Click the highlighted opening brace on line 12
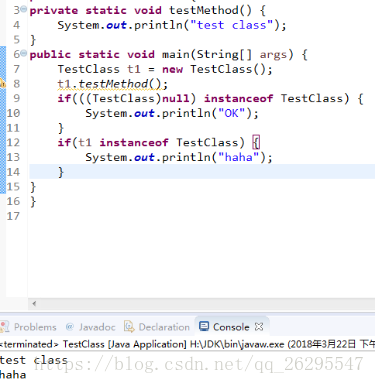 (256, 142)
